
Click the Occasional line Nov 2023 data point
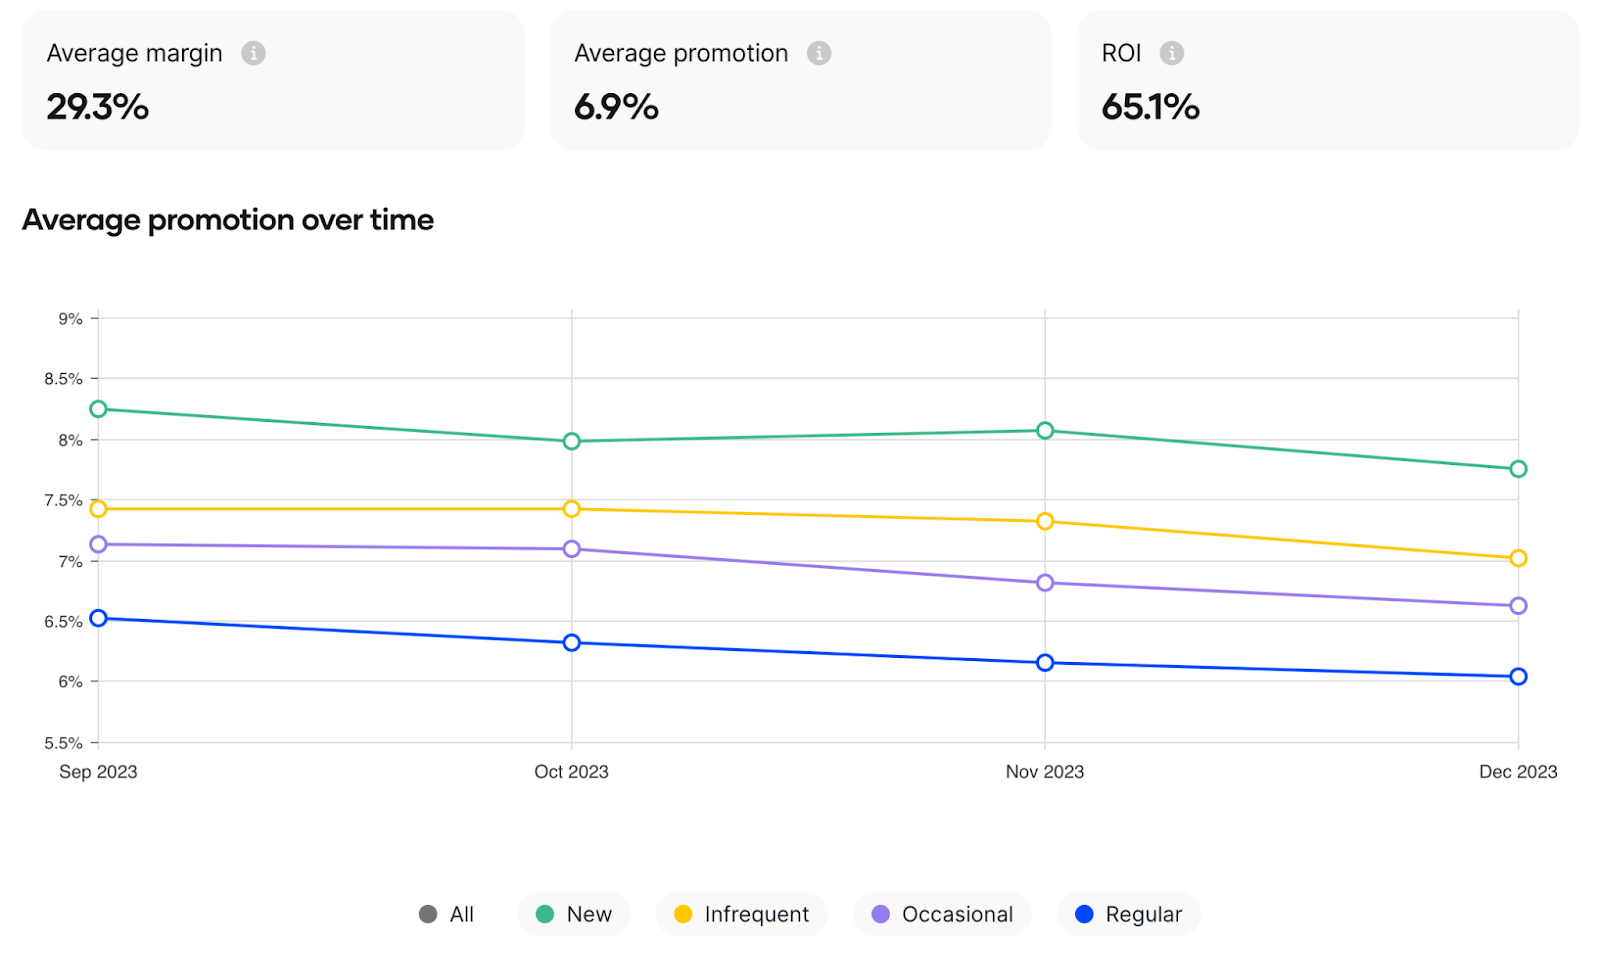1045,583
